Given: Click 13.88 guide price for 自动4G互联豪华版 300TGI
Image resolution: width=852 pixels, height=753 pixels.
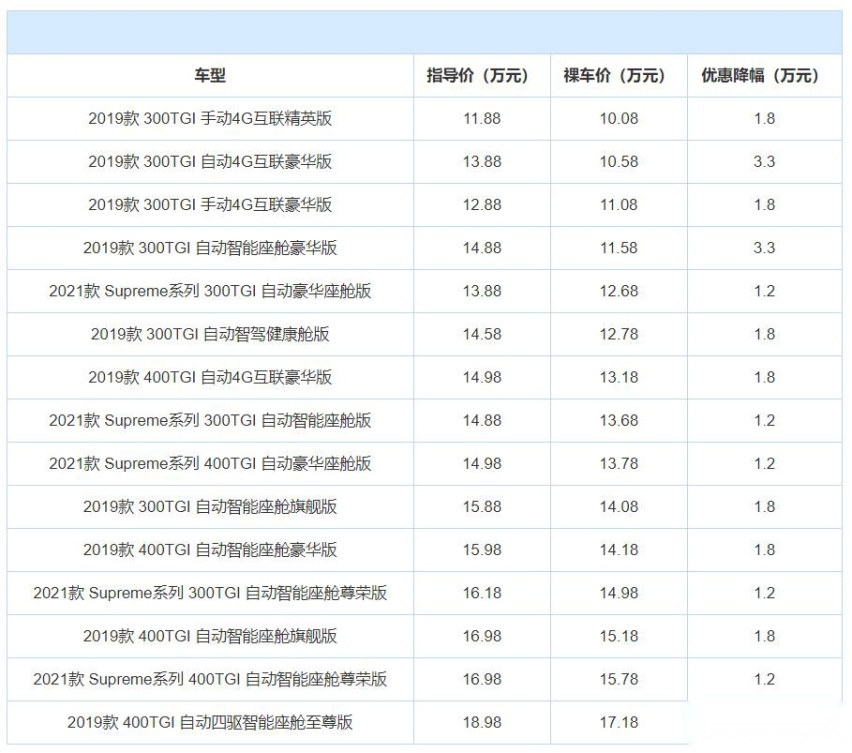Looking at the screenshot, I should [482, 161].
